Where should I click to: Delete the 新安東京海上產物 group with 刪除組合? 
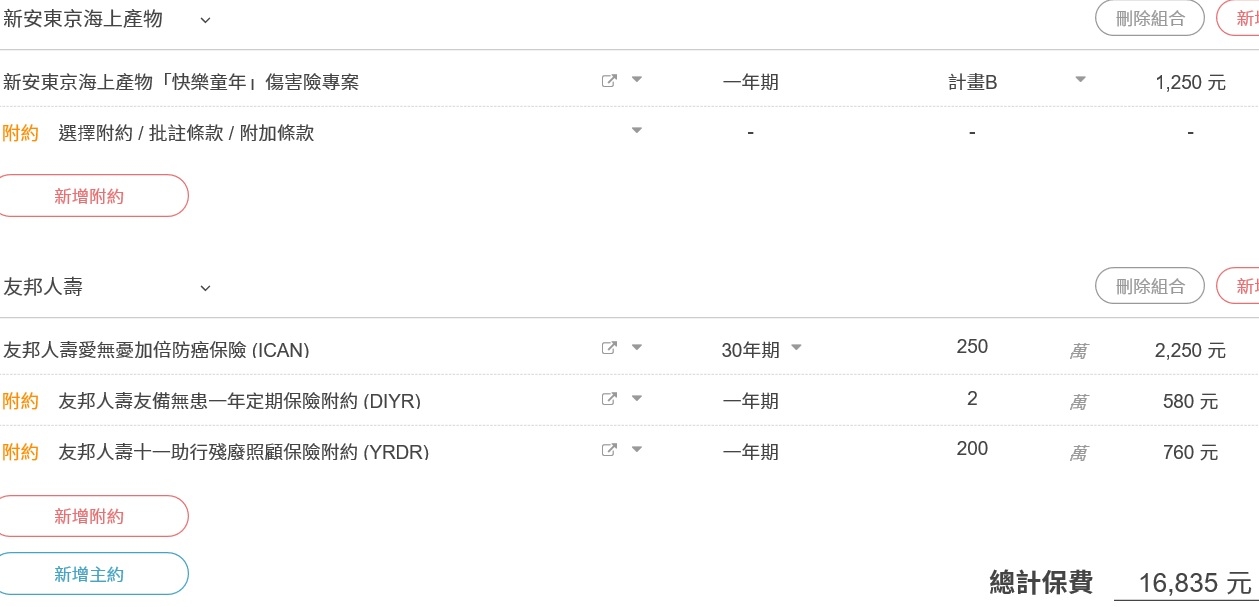1150,18
